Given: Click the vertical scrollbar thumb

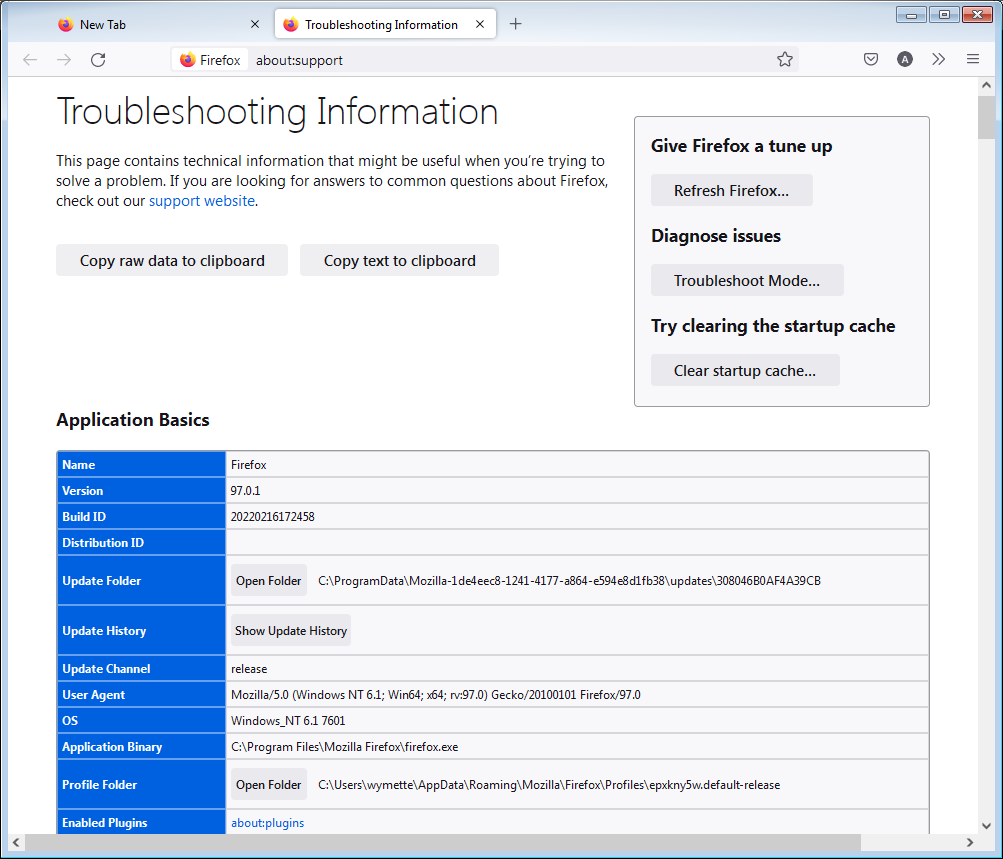Looking at the screenshot, I should tap(986, 117).
